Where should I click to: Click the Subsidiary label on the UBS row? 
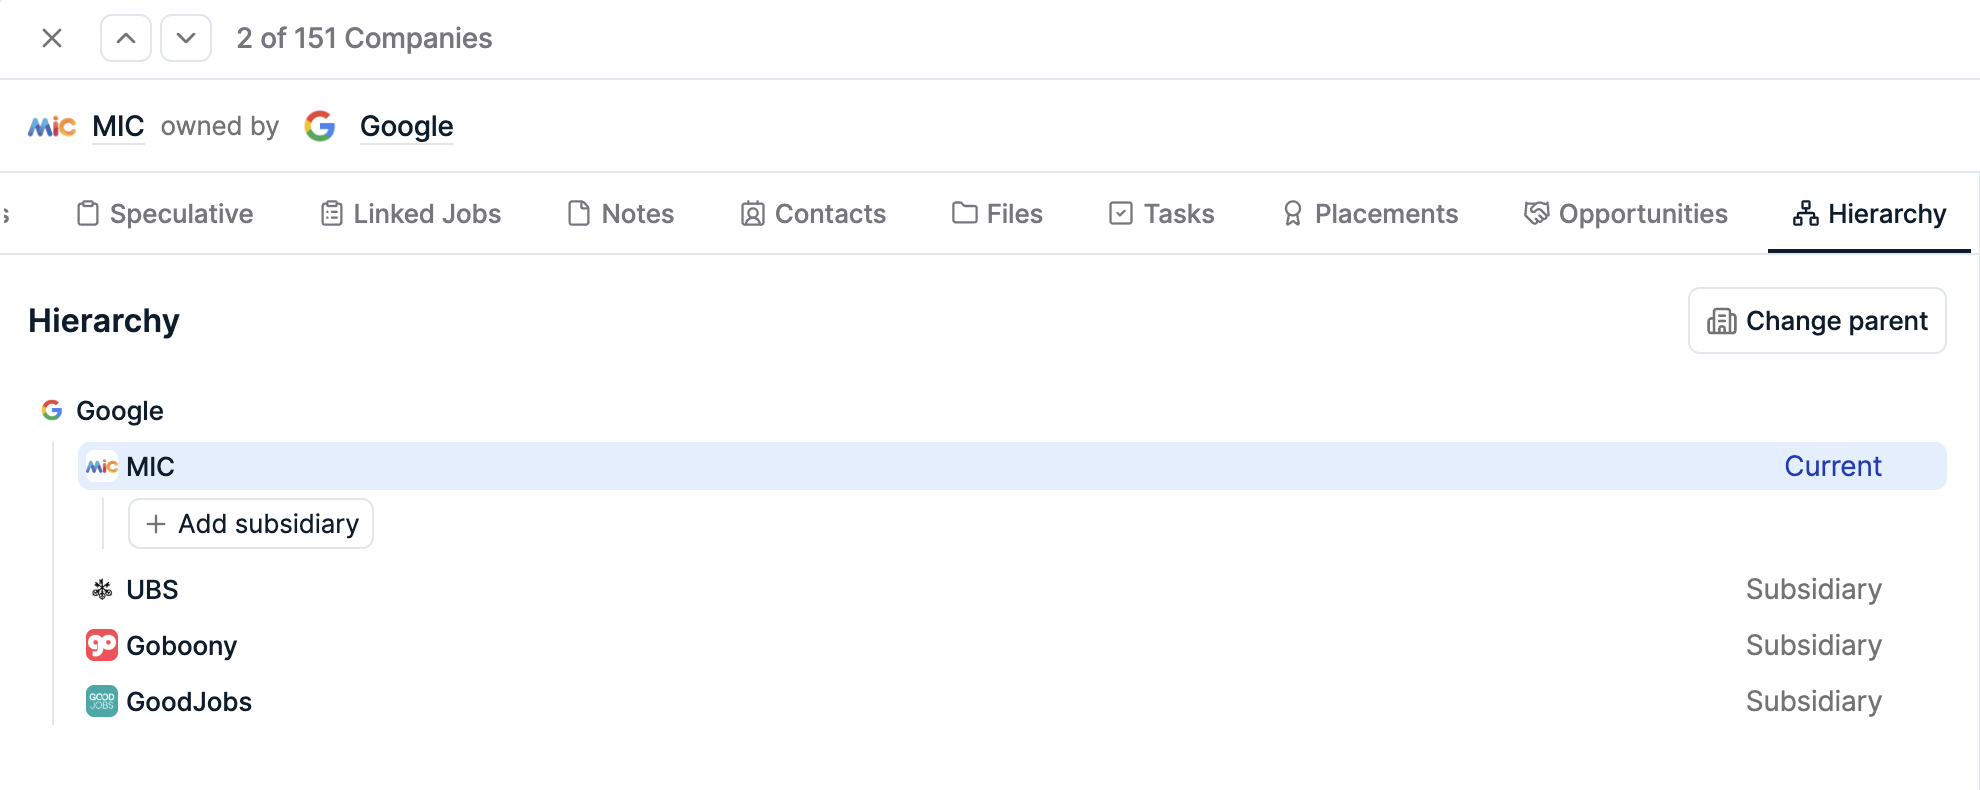pos(1814,590)
